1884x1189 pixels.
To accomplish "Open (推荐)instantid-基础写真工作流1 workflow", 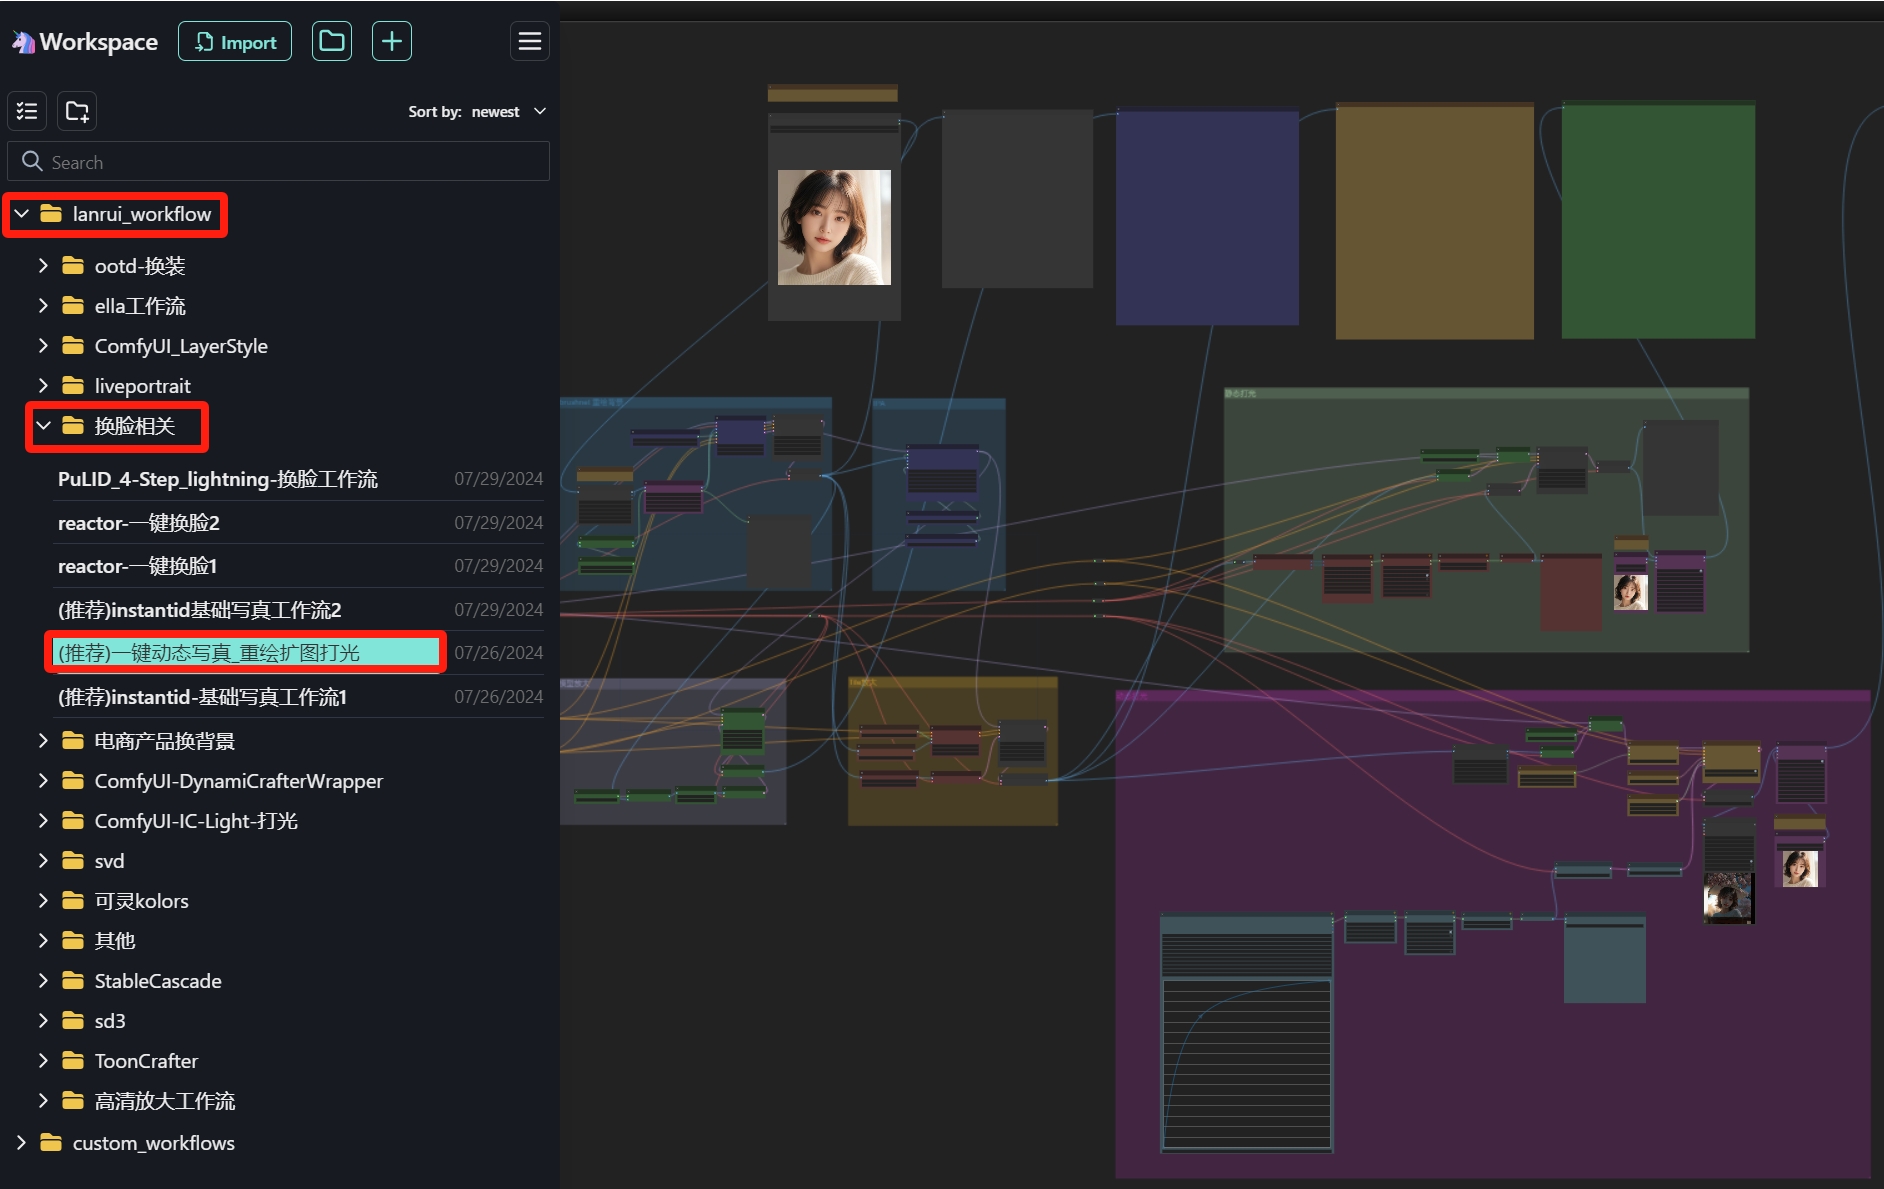I will [x=202, y=697].
